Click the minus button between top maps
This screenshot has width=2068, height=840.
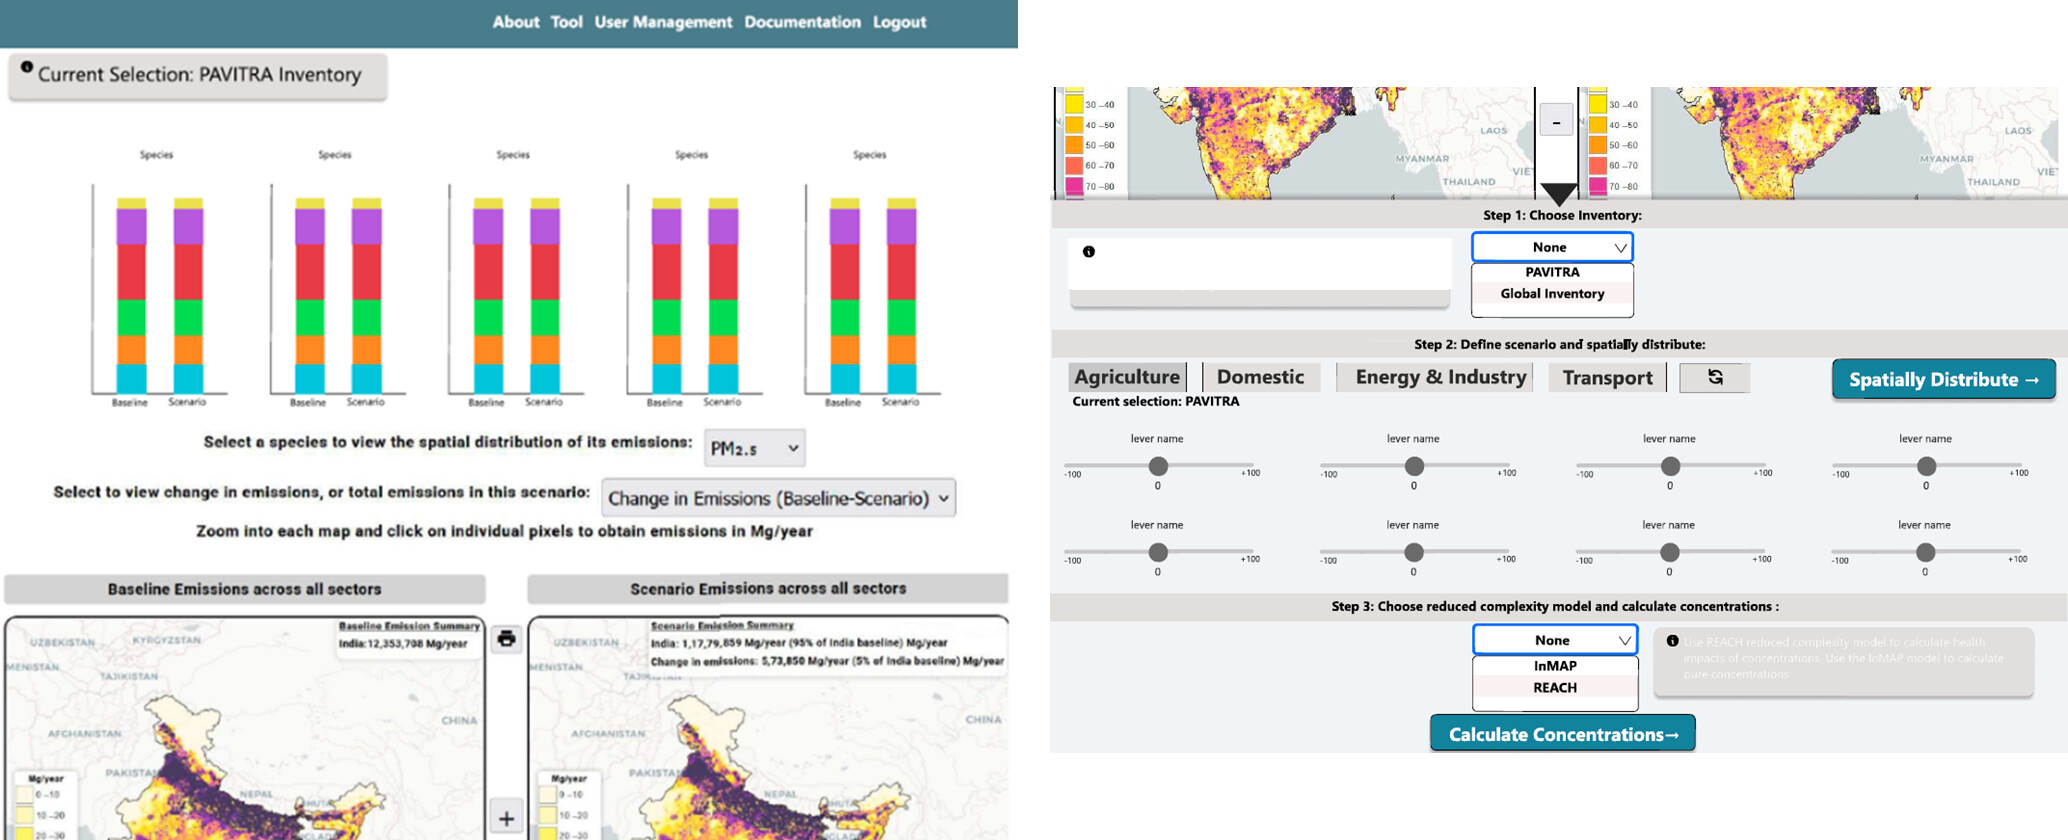tap(1556, 122)
